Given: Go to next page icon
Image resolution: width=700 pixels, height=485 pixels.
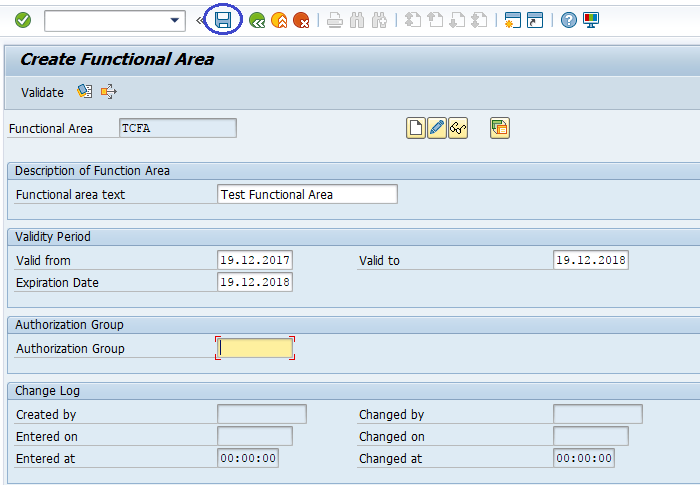Looking at the screenshot, I should tap(457, 21).
